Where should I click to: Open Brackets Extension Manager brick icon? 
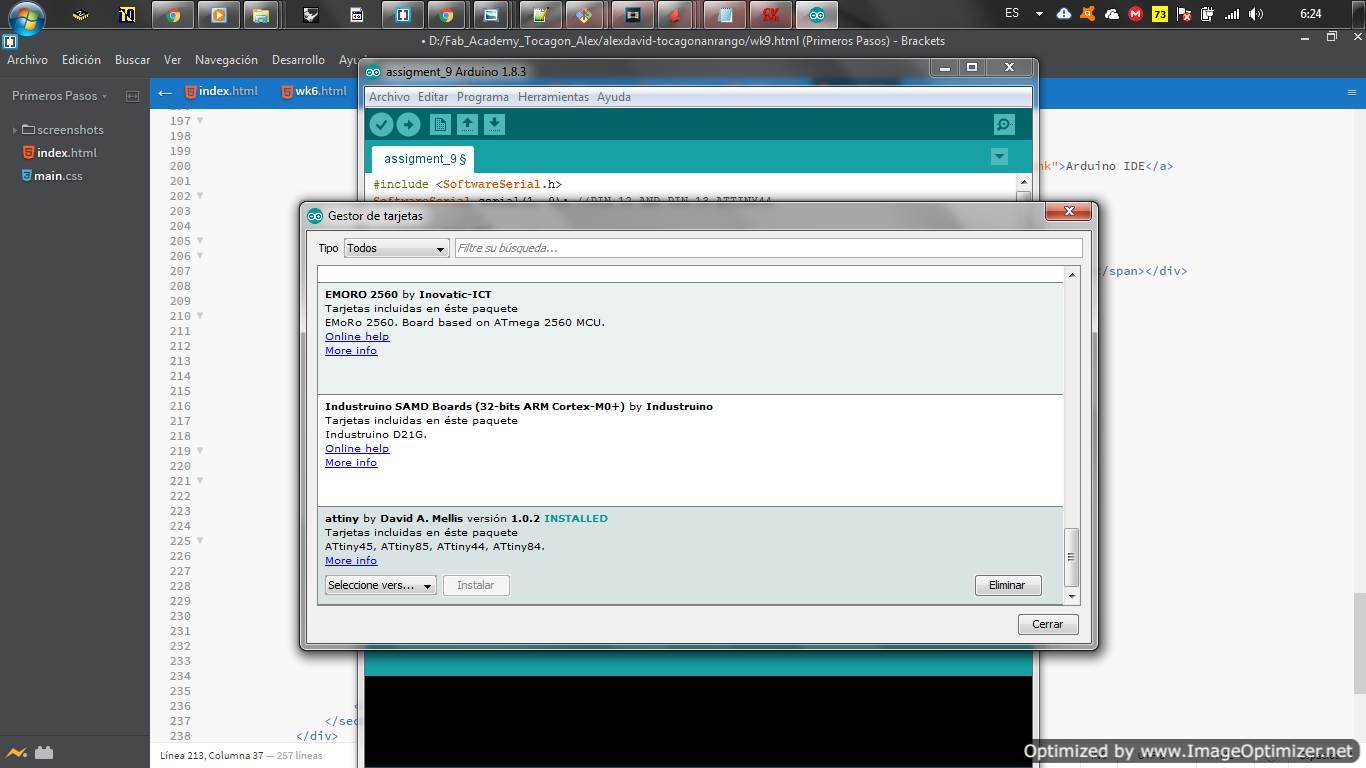point(43,753)
